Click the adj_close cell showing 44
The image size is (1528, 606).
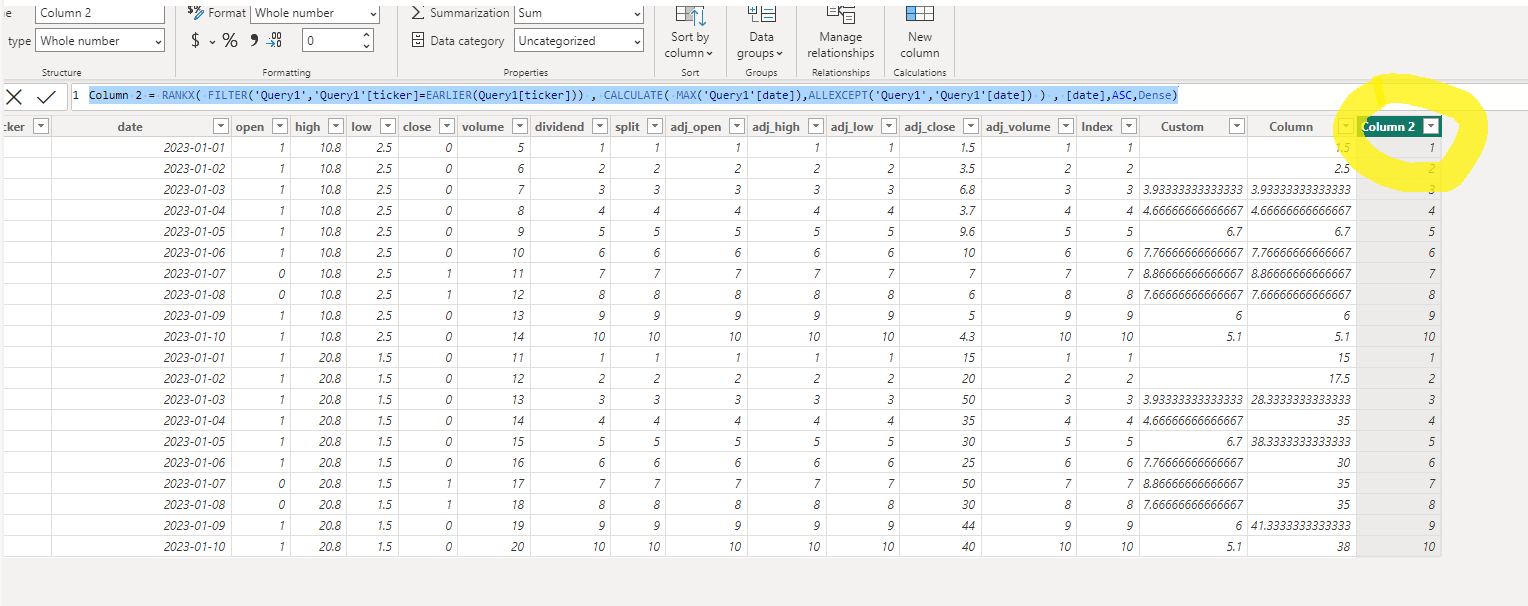click(x=939, y=525)
